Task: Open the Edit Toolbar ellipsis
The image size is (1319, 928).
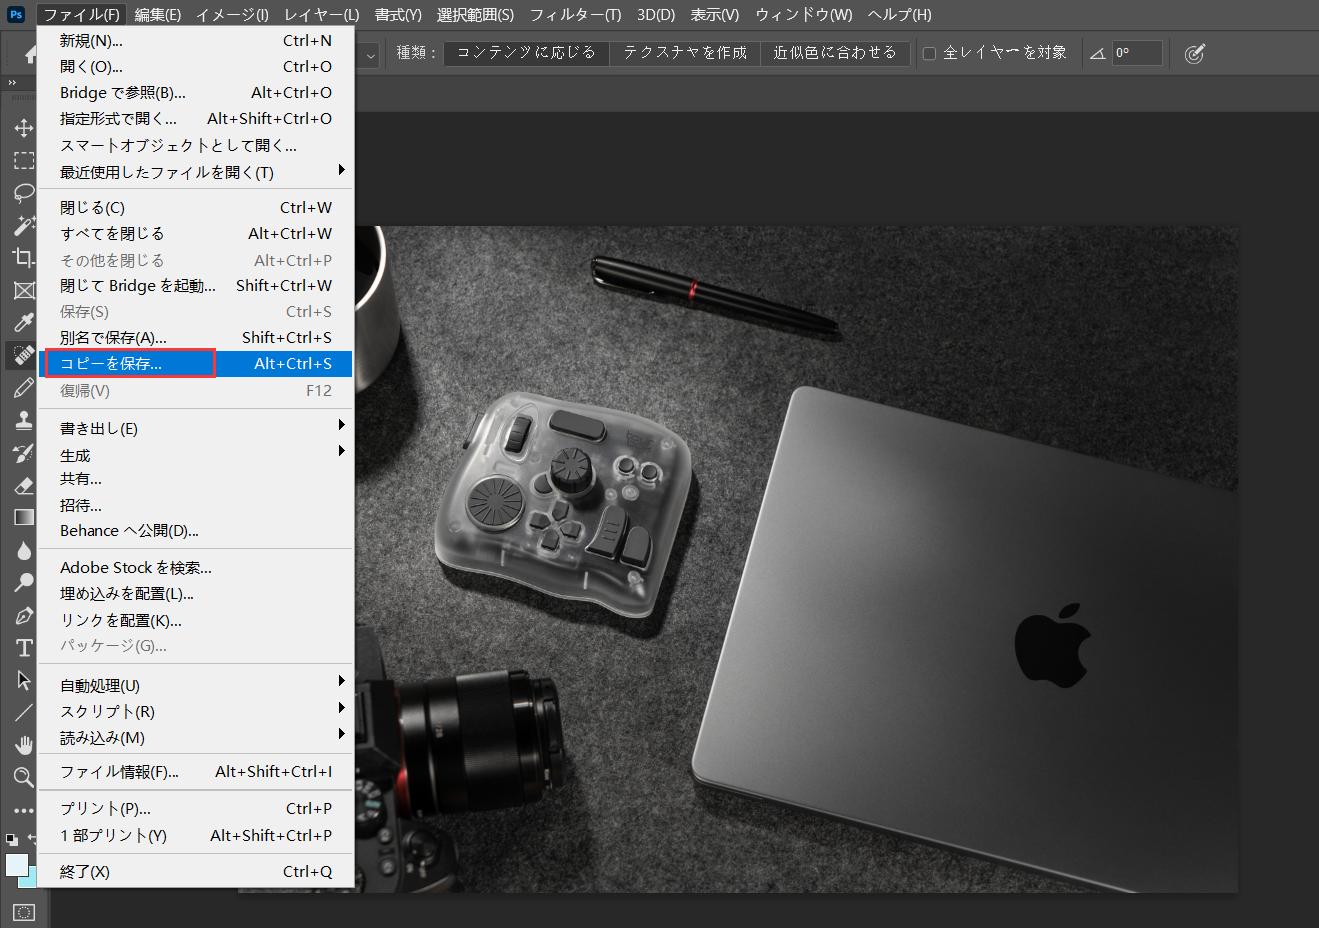Action: [23, 810]
